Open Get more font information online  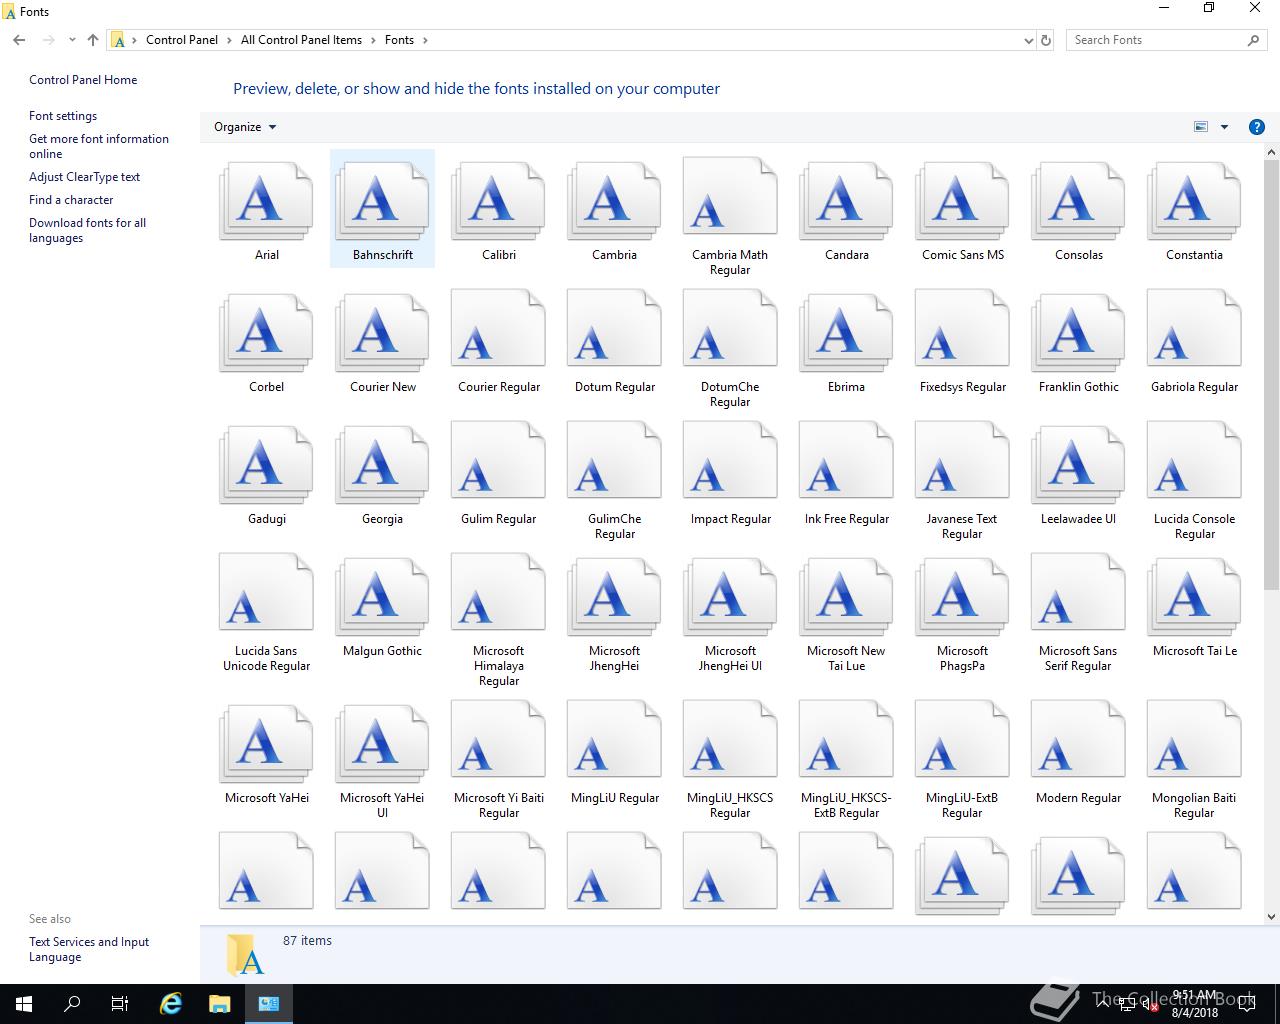[x=99, y=146]
